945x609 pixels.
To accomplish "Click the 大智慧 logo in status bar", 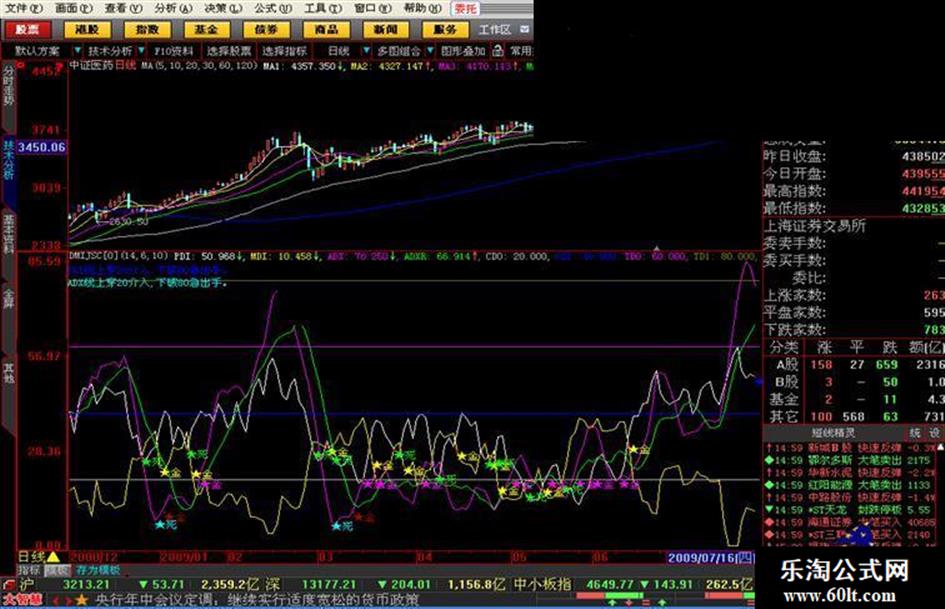I will (23, 600).
